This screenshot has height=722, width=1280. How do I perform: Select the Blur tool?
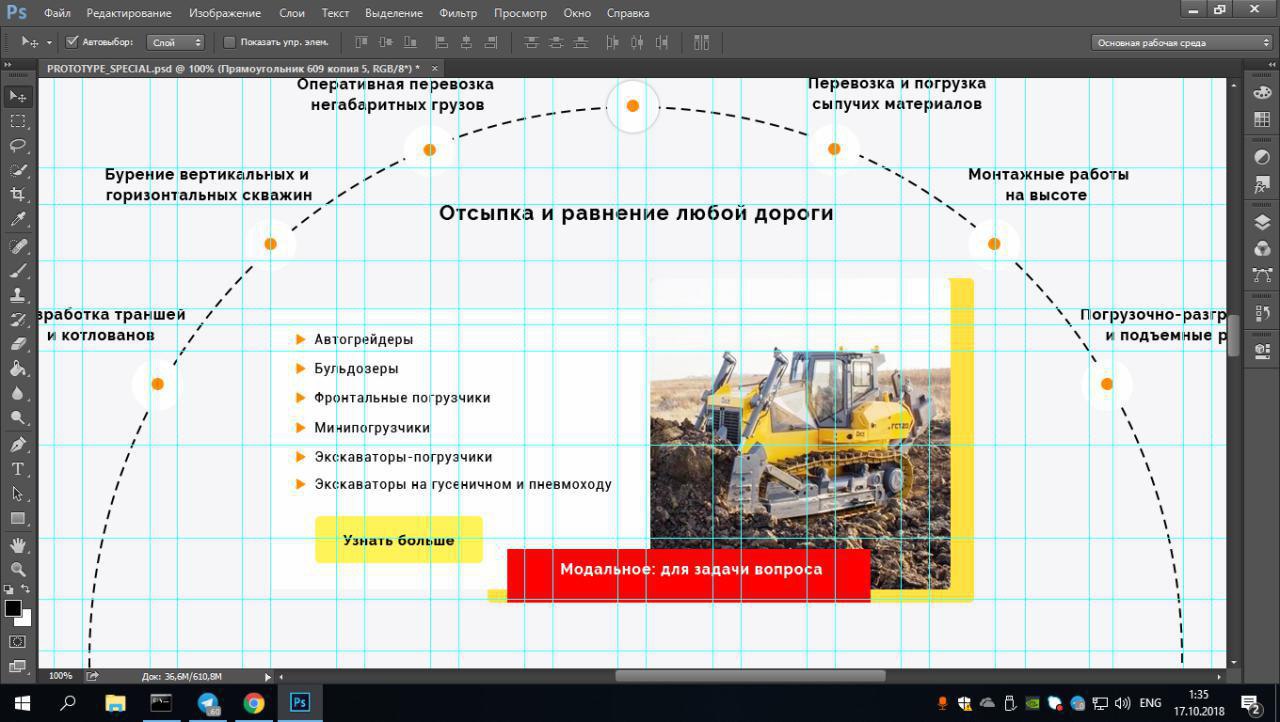point(18,394)
